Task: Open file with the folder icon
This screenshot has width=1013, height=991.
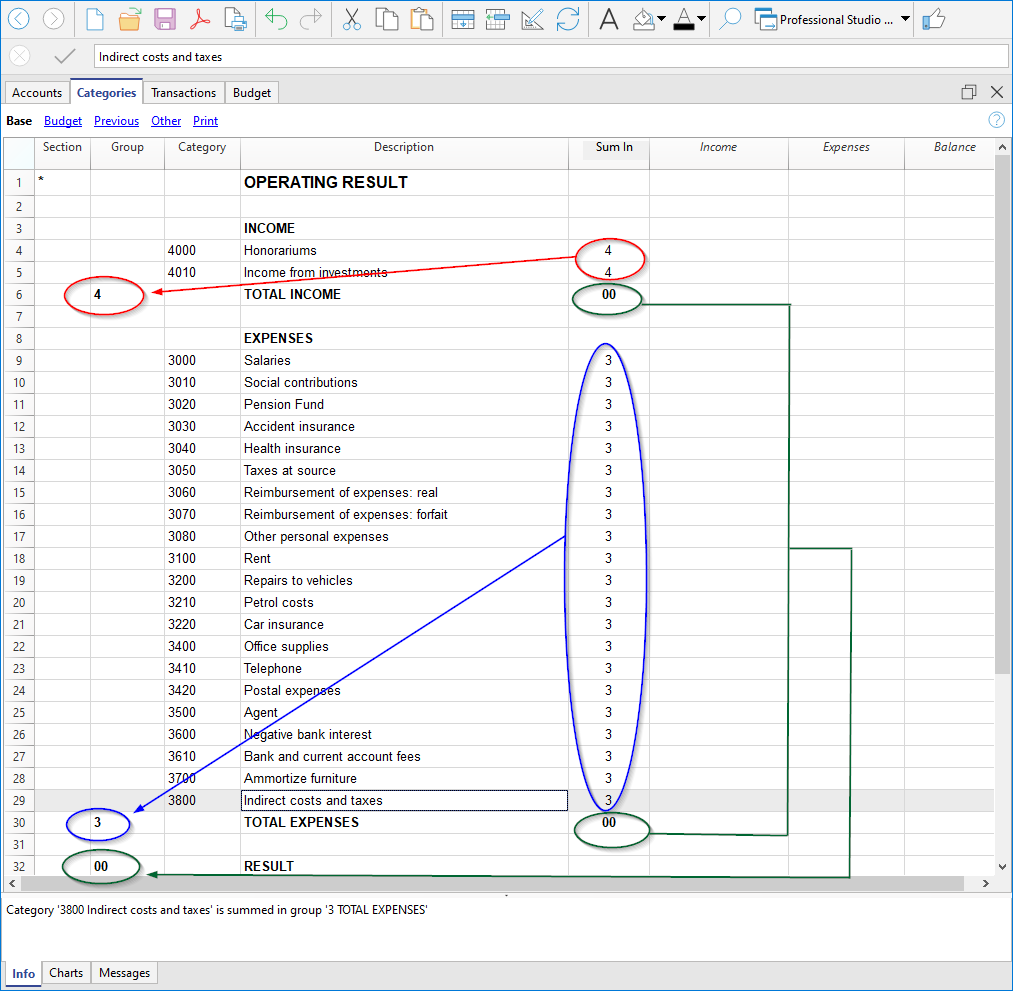Action: click(130, 19)
